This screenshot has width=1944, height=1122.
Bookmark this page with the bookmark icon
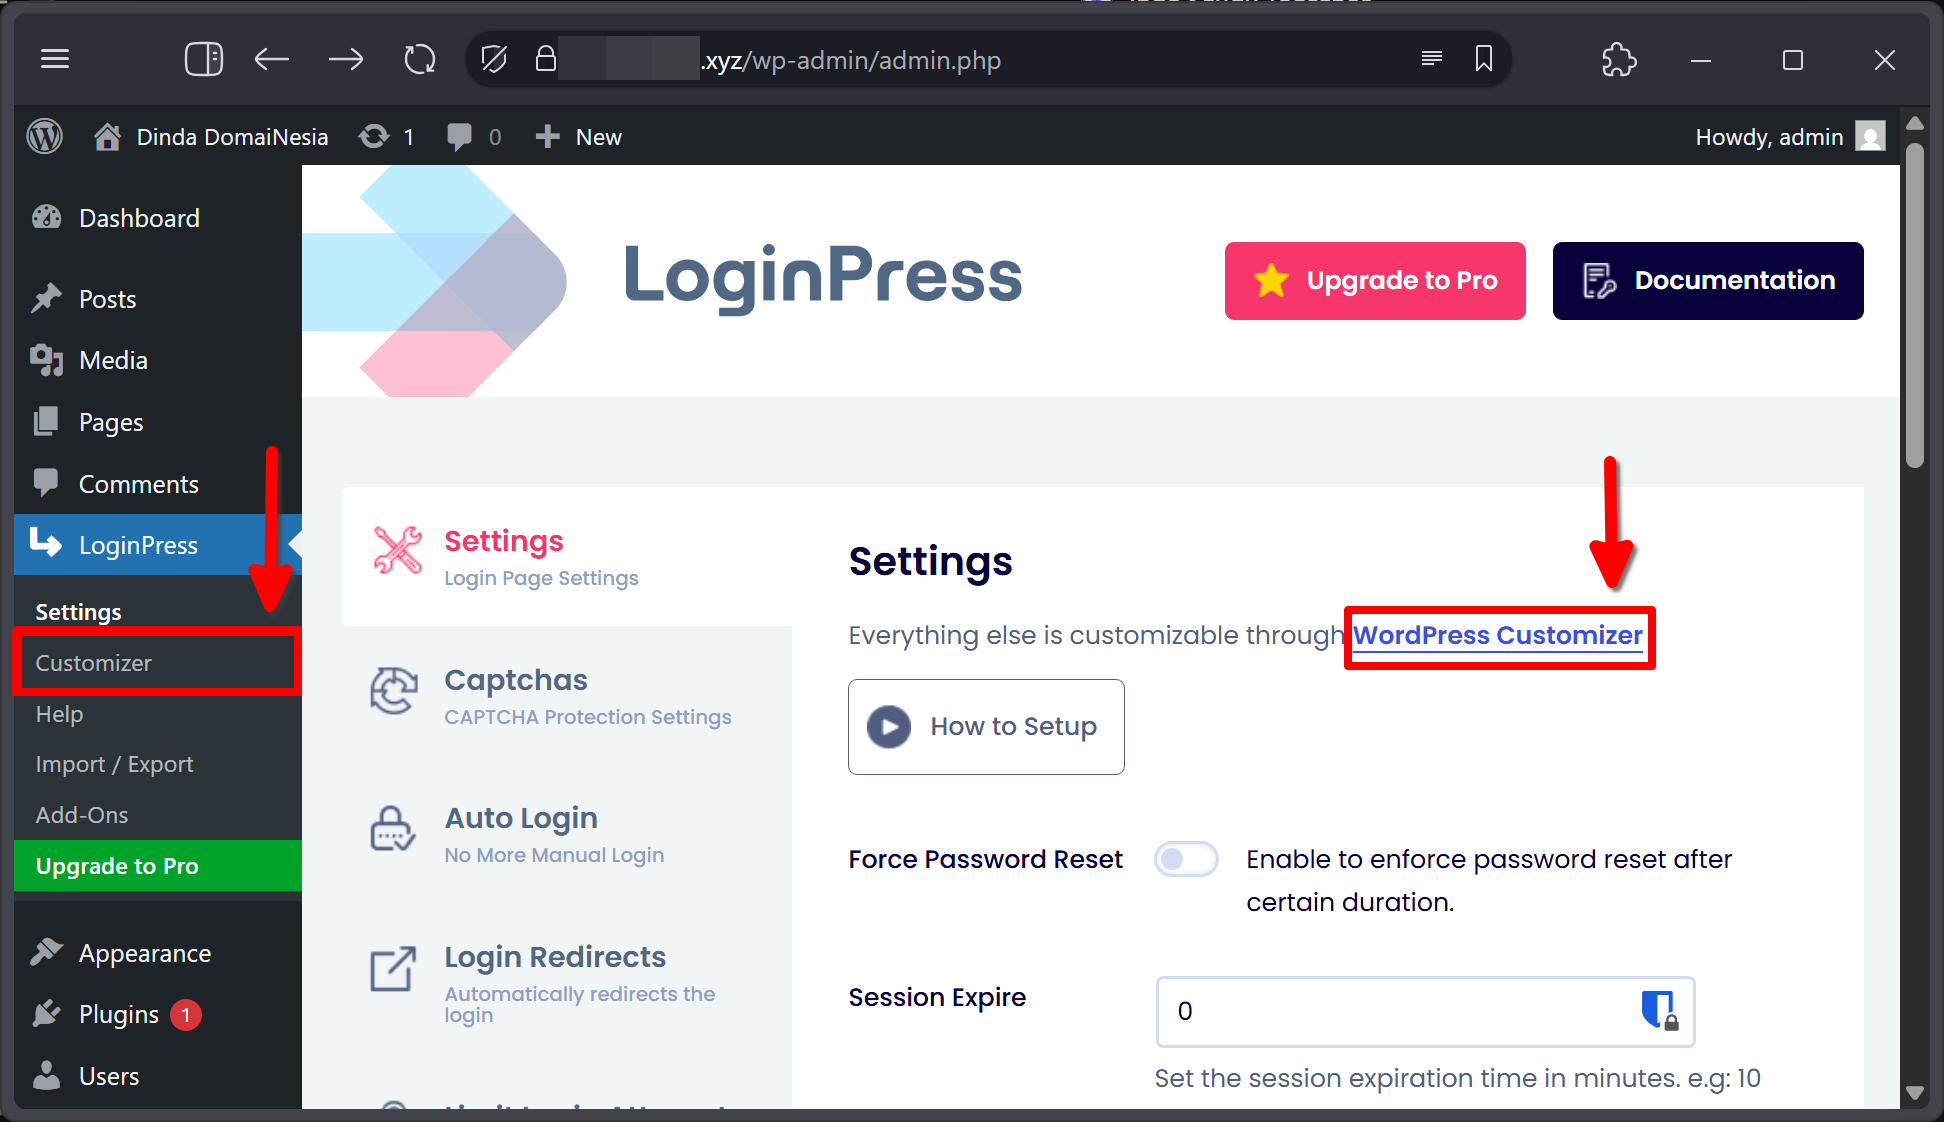[1484, 58]
